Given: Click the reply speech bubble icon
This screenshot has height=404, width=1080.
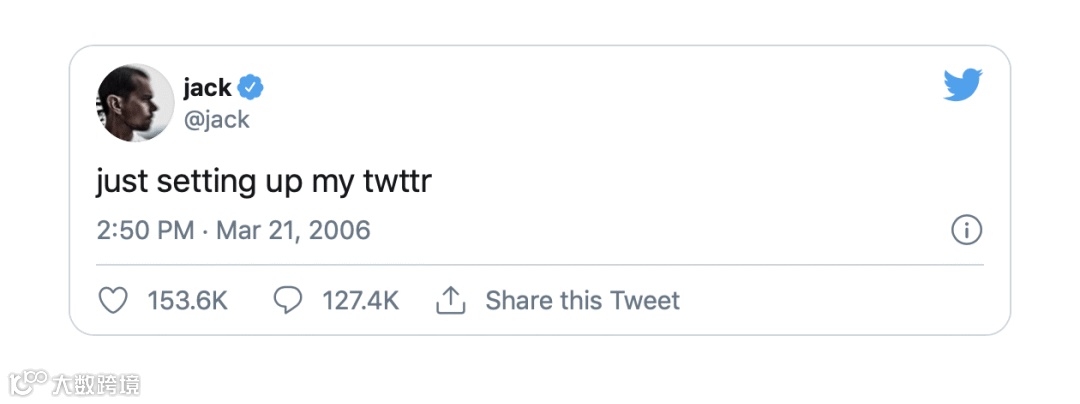Looking at the screenshot, I should click(x=288, y=300).
